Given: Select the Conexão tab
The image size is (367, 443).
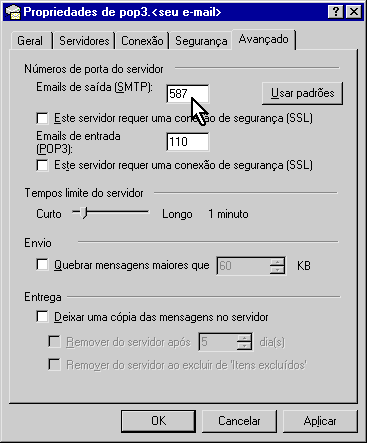Looking at the screenshot, I should coord(142,41).
